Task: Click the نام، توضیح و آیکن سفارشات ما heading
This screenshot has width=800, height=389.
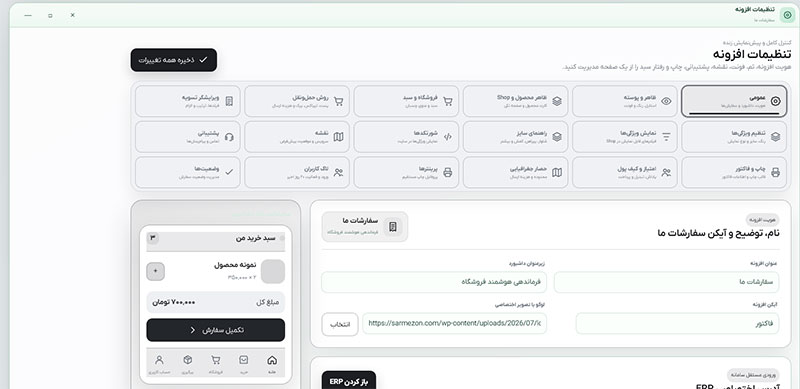Action: click(718, 234)
